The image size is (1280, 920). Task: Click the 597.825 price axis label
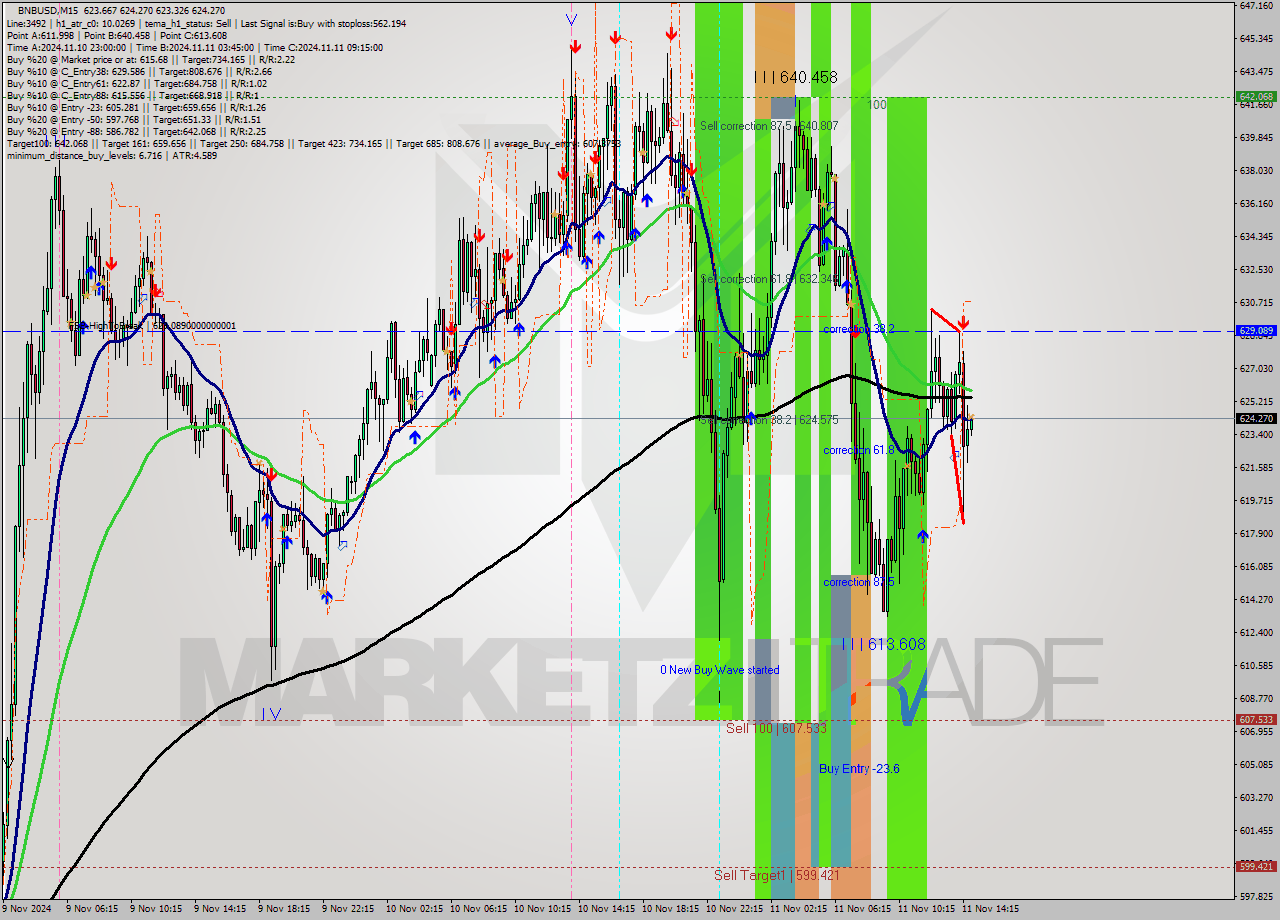[x=1256, y=896]
